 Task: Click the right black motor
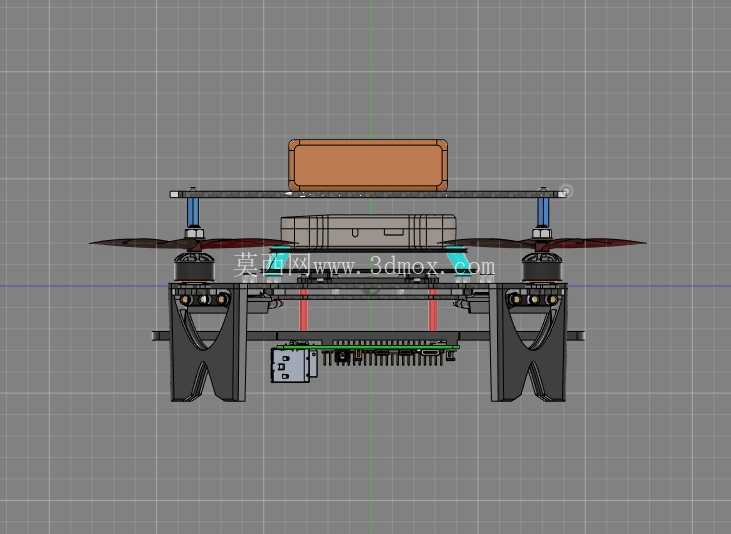tap(542, 267)
